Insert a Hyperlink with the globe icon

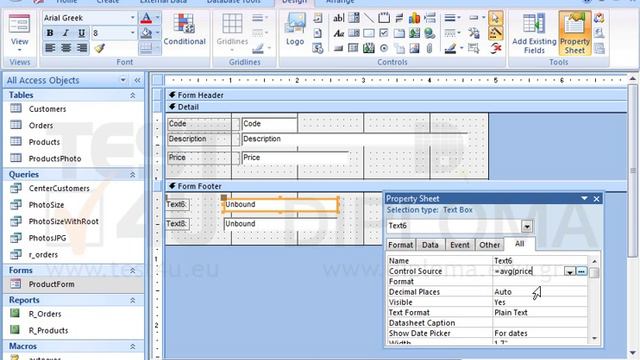point(429,33)
